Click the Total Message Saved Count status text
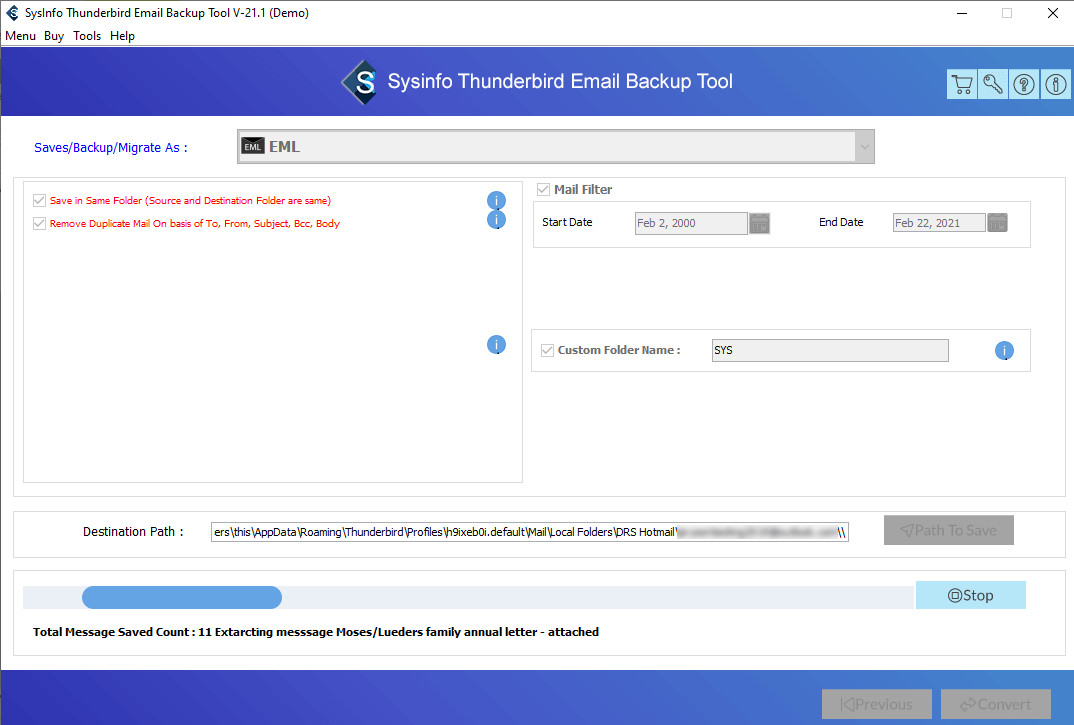 (x=316, y=632)
